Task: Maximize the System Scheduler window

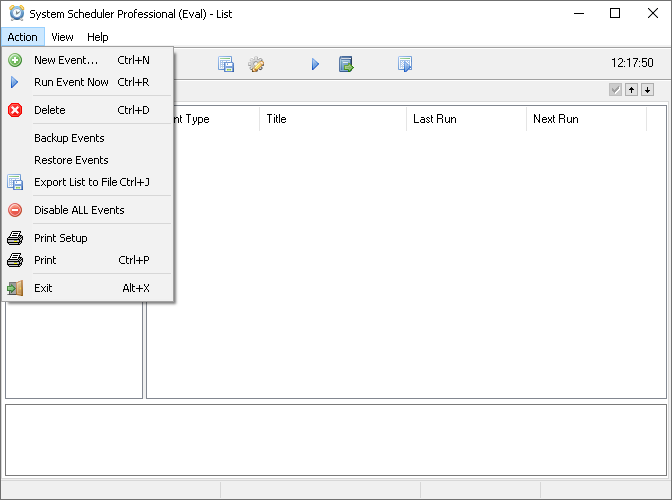Action: pos(615,13)
